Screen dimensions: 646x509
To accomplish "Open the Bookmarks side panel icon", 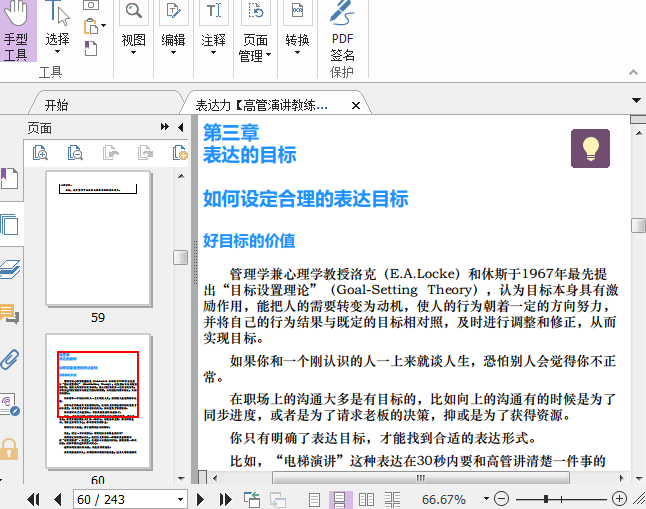I will pyautogui.click(x=9, y=178).
